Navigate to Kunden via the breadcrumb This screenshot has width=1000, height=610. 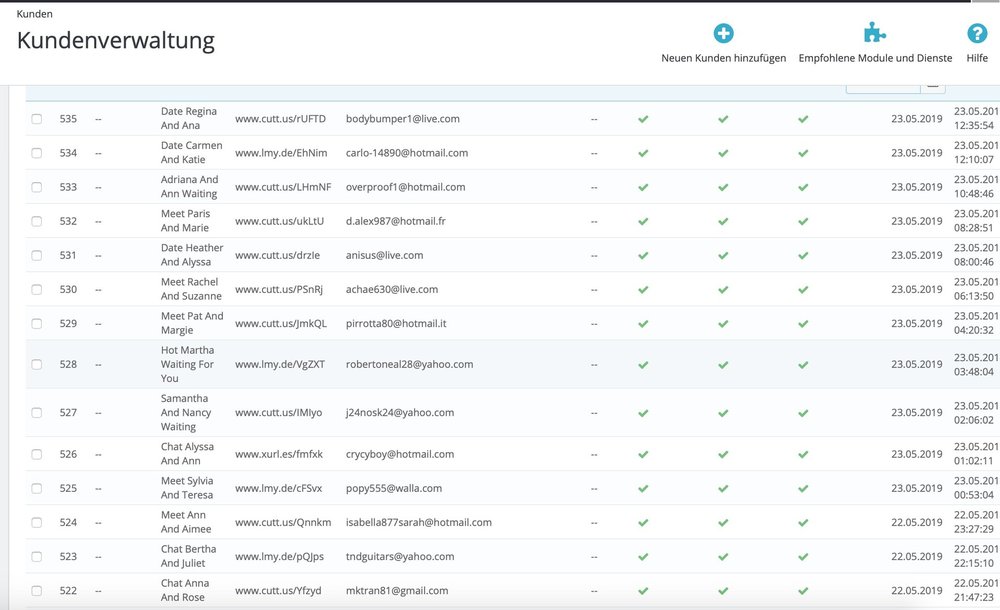tap(34, 13)
